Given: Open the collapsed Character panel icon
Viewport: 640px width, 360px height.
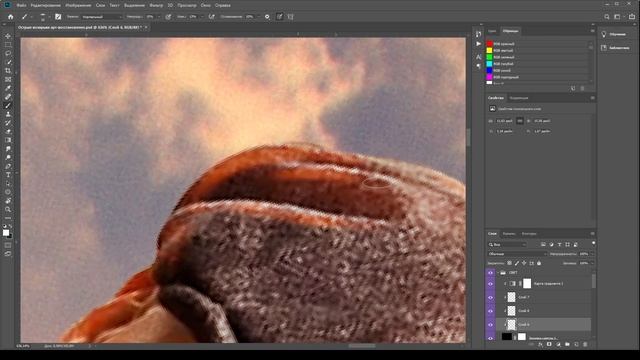Looking at the screenshot, I should click(478, 57).
